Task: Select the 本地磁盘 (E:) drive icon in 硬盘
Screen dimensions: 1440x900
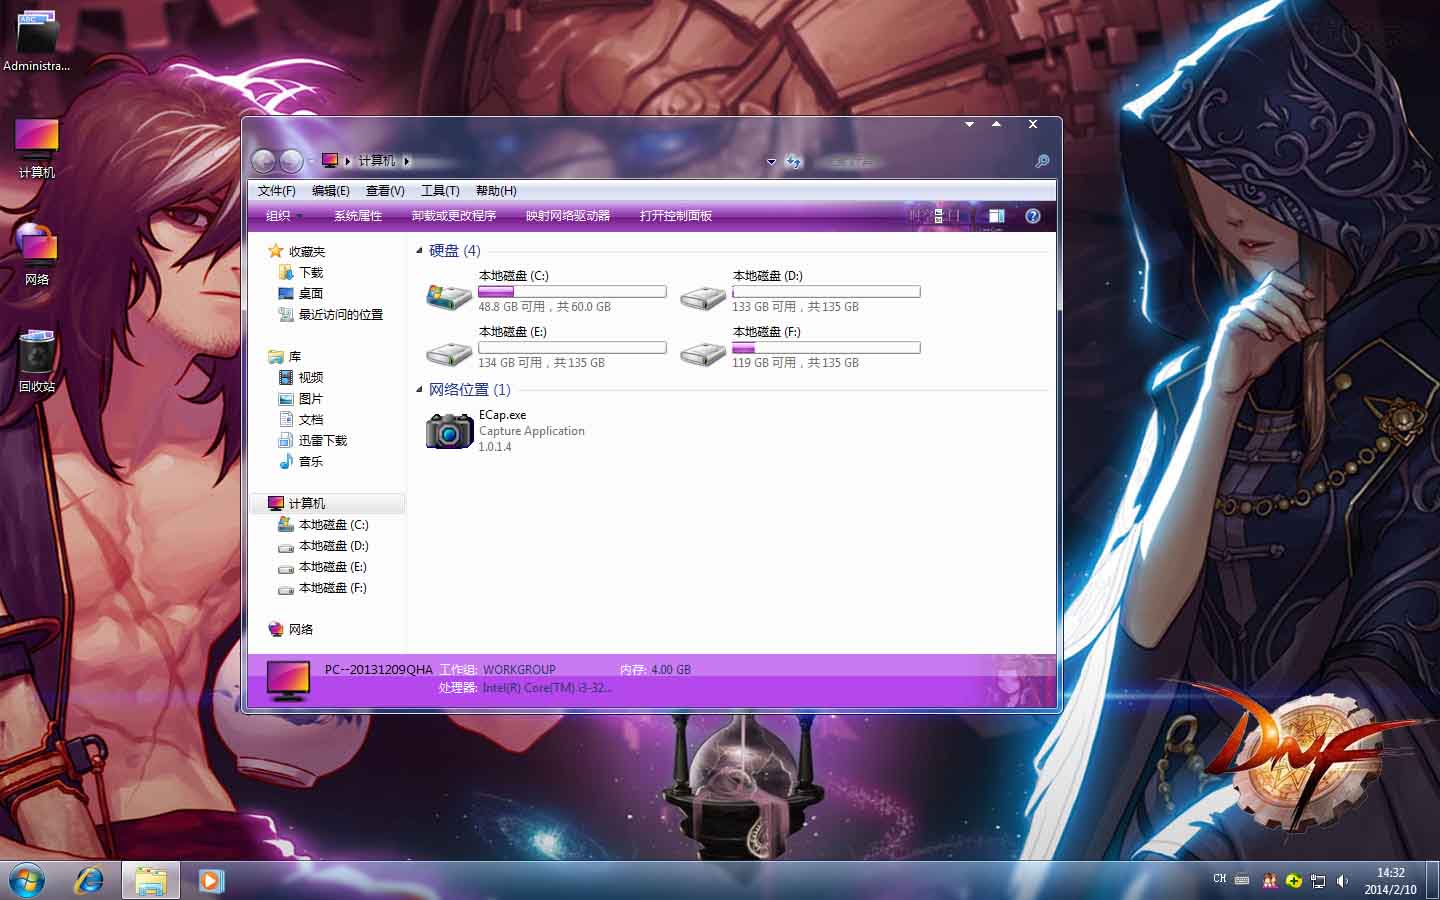Action: point(449,352)
